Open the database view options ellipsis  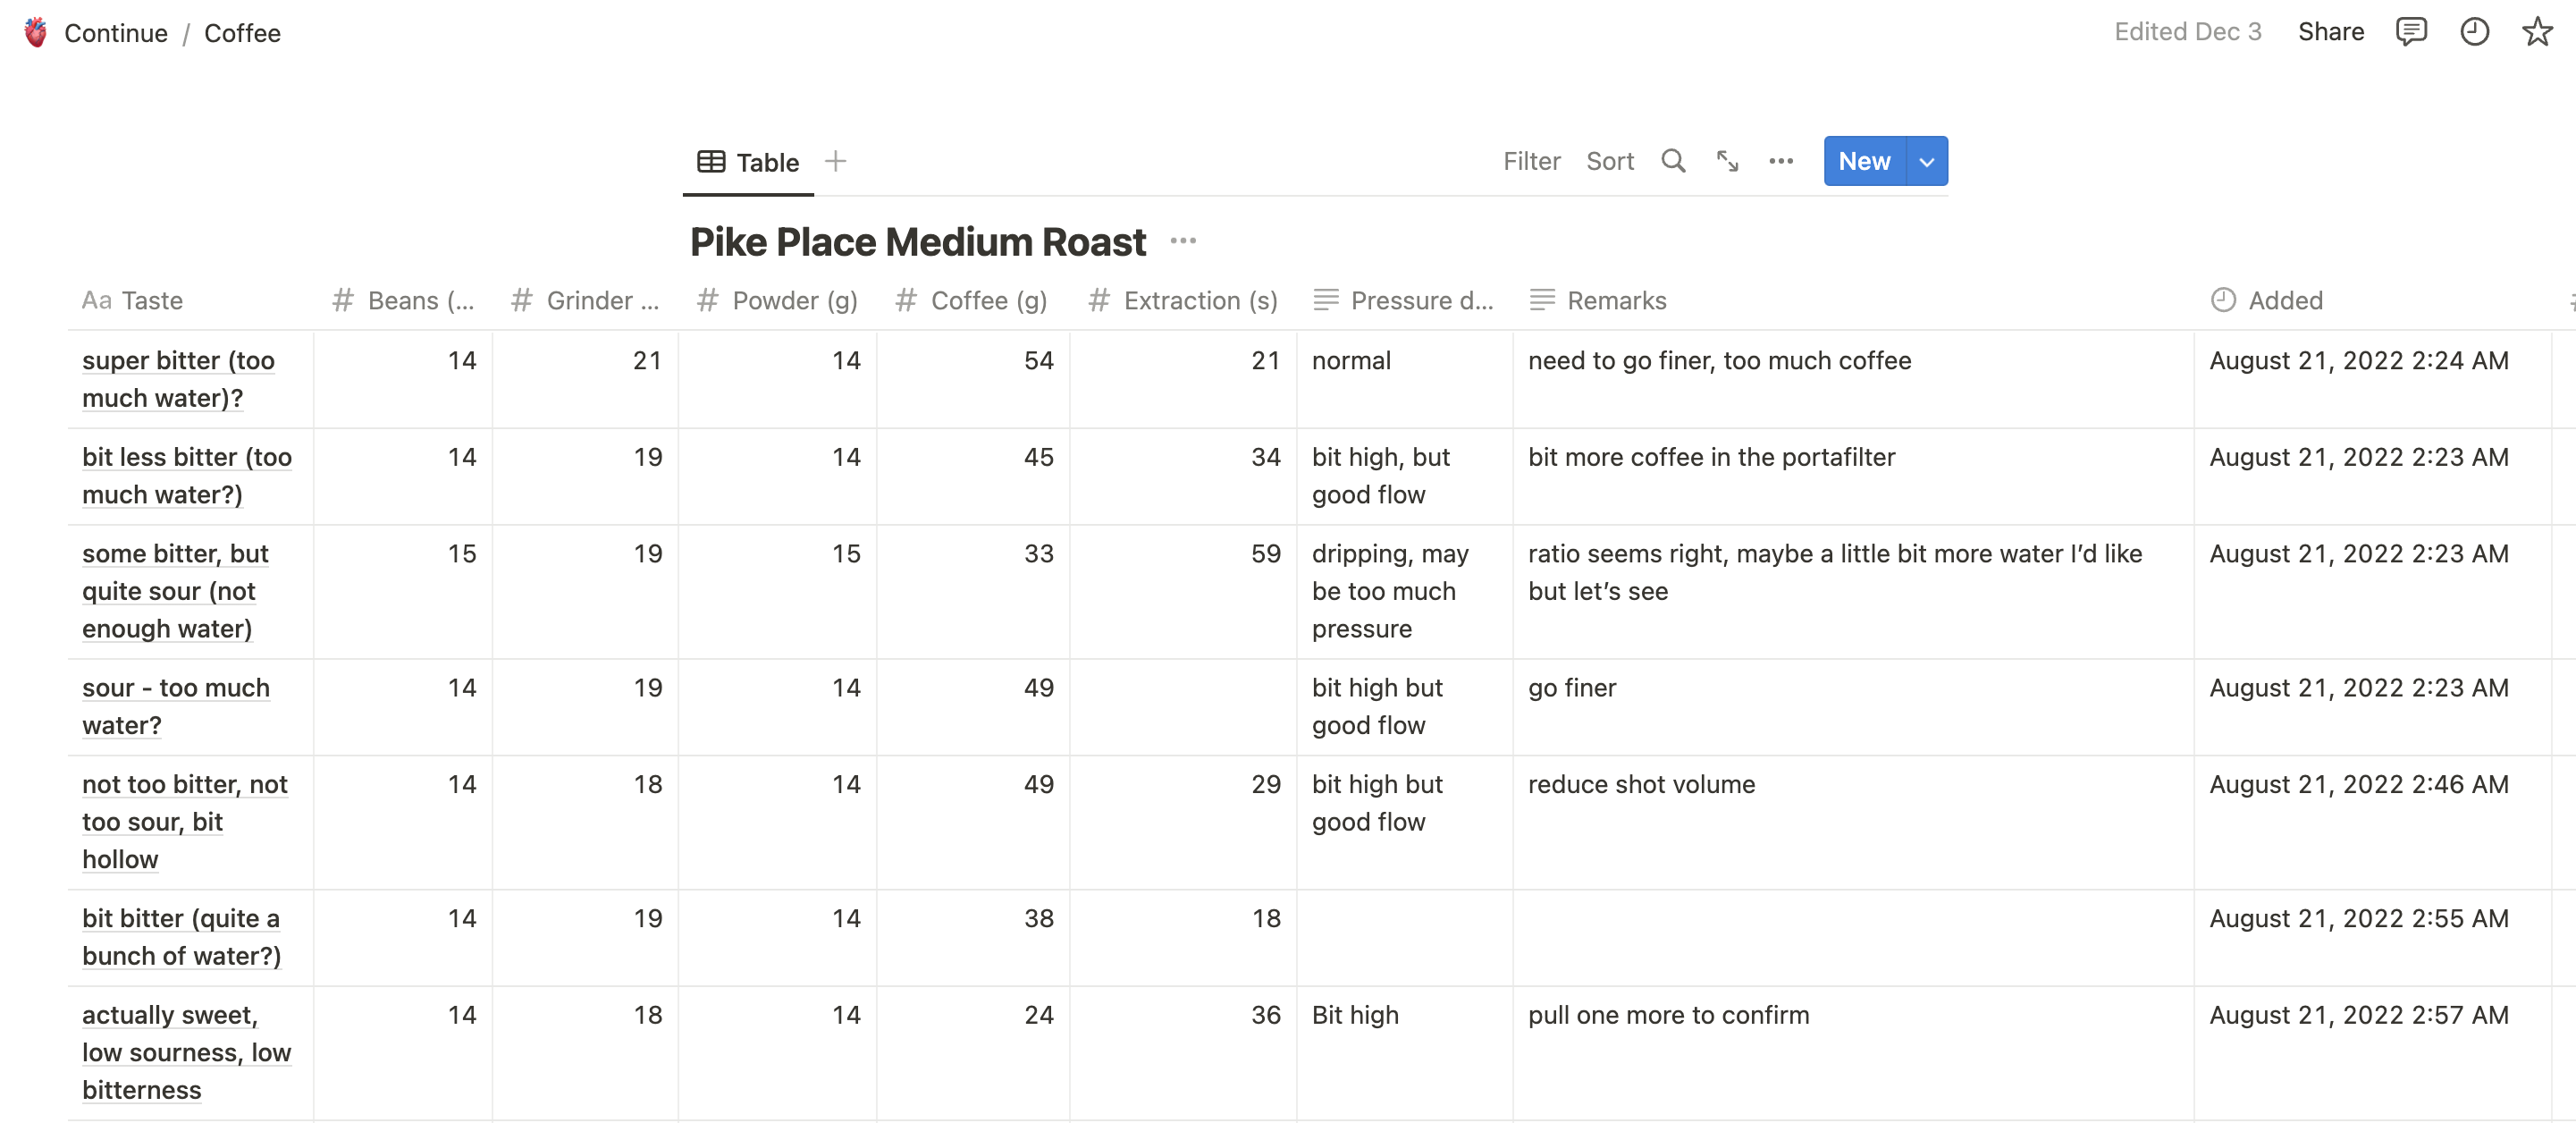point(1781,161)
